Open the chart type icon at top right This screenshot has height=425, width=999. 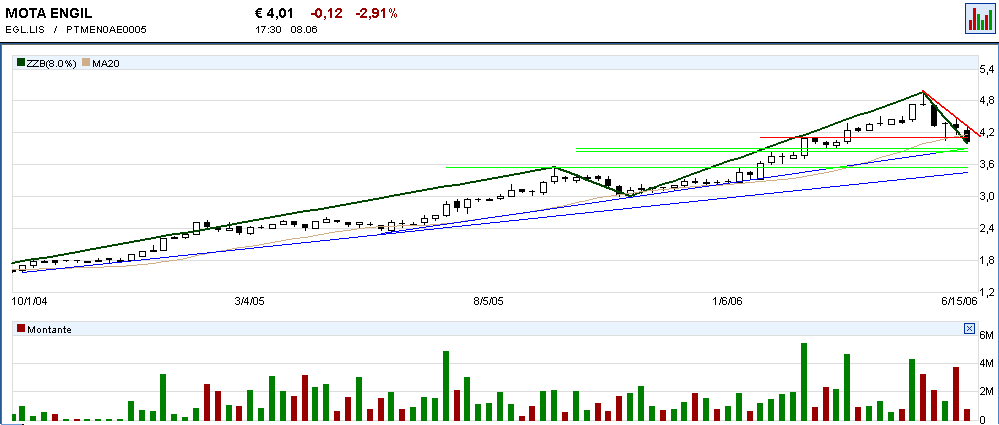coord(979,17)
